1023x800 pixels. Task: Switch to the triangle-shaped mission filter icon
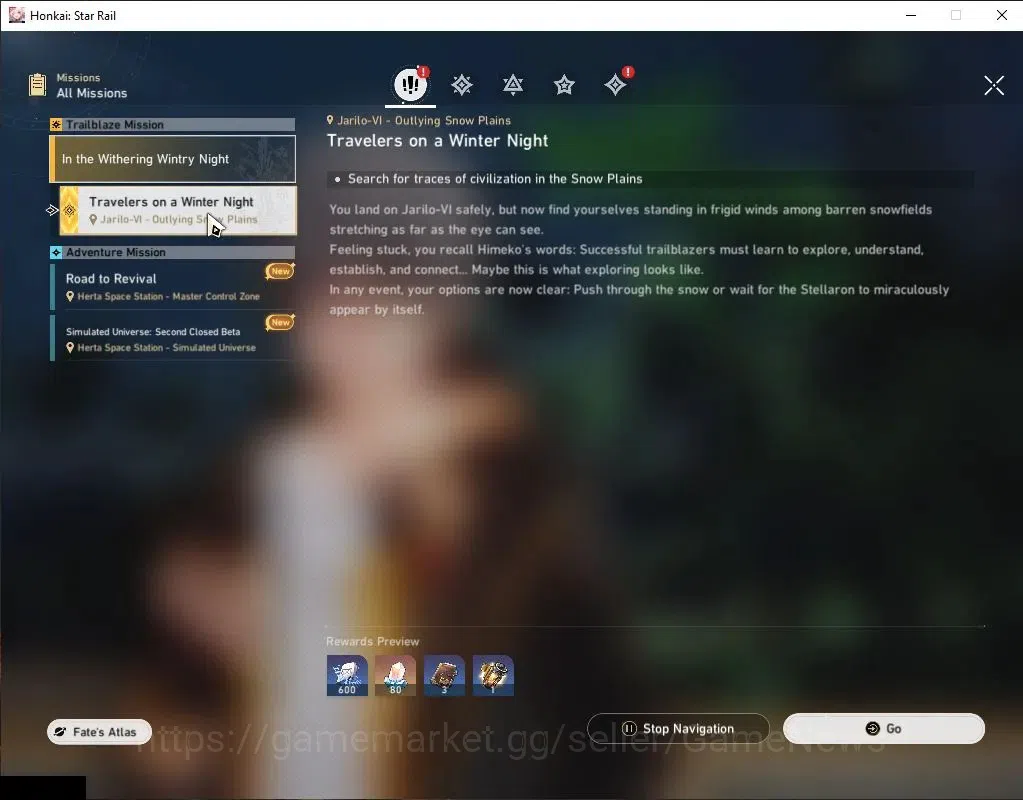(513, 85)
